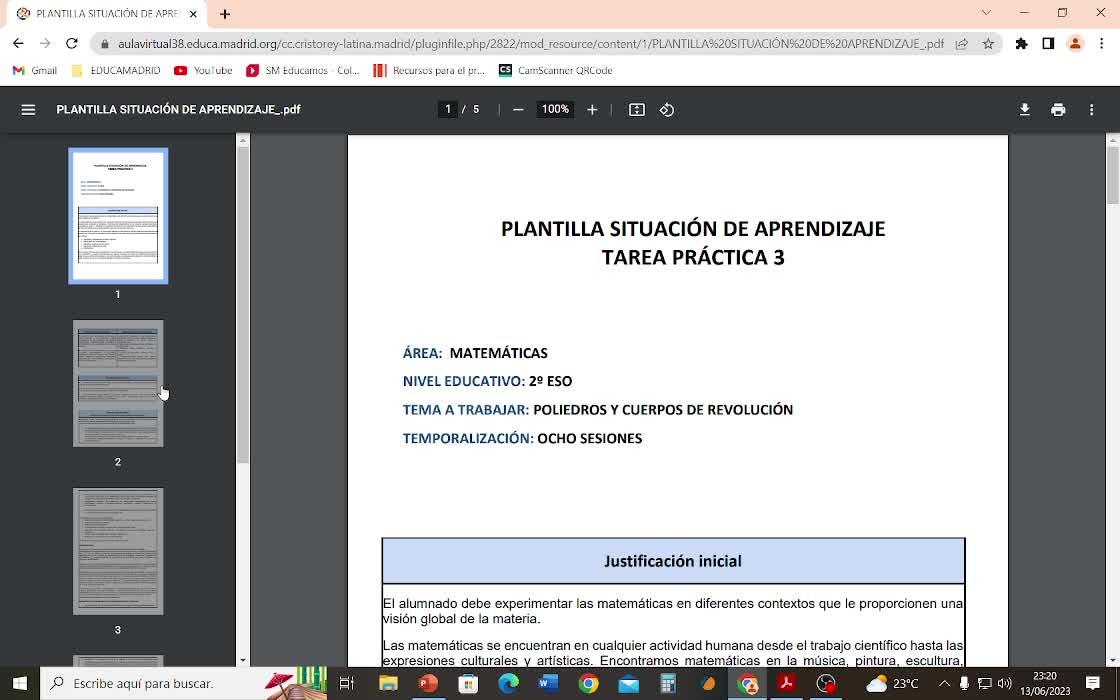Open Recursos para el pr... bookmark

429,70
